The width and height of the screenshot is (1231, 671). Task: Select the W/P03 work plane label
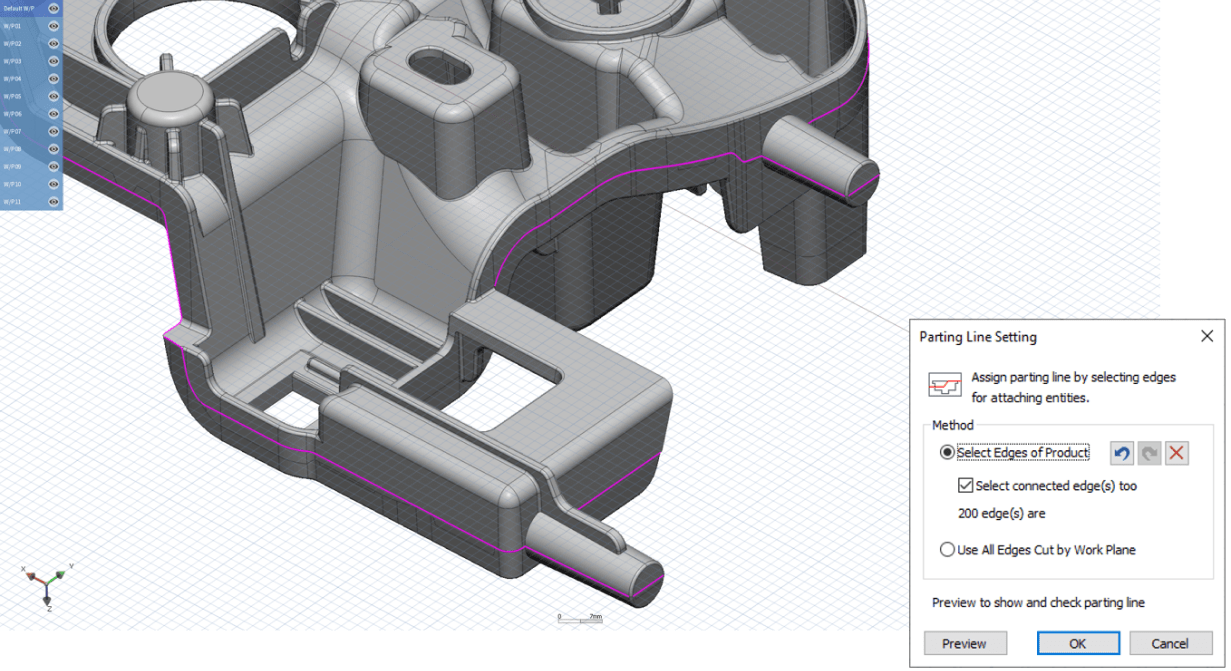pyautogui.click(x=12, y=61)
